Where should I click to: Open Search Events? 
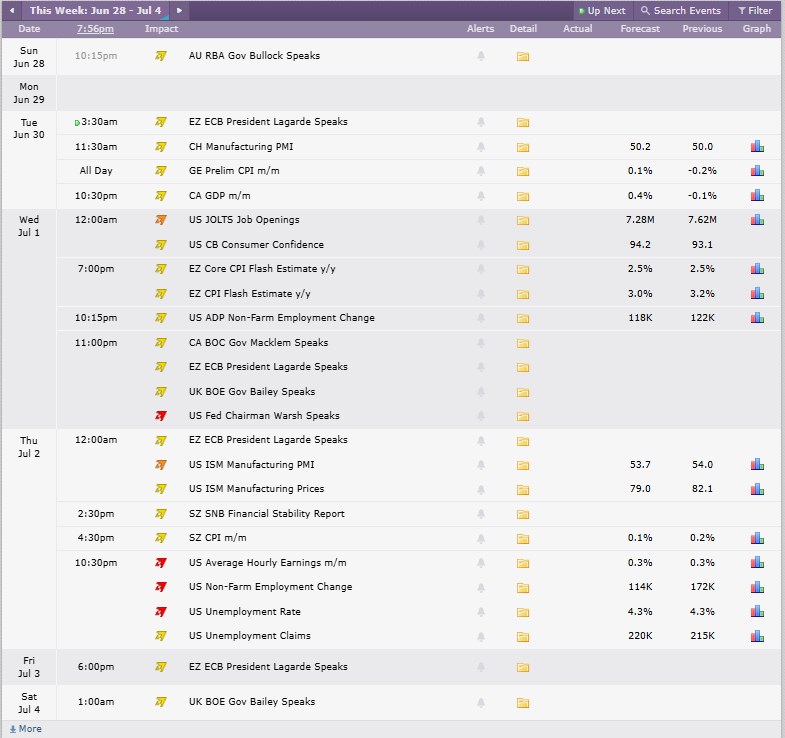point(681,11)
